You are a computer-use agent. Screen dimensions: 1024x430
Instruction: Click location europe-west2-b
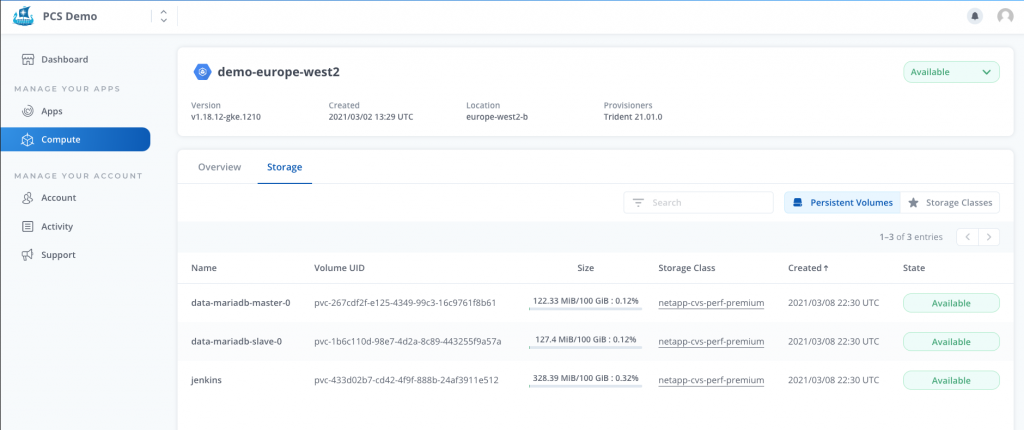coord(497,118)
